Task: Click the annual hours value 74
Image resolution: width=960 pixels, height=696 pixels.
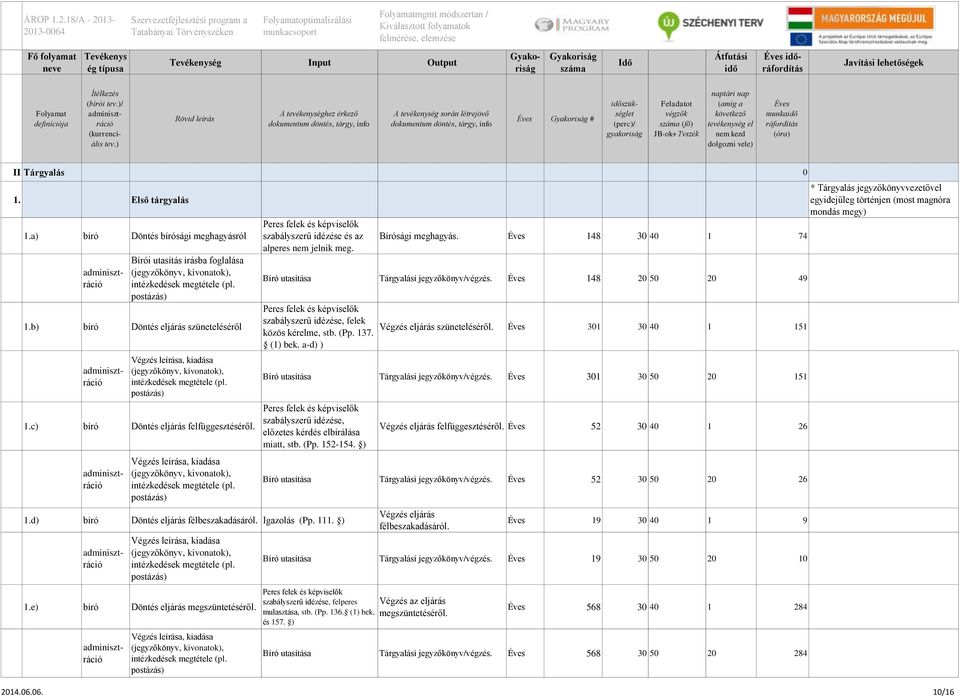Action: click(802, 236)
